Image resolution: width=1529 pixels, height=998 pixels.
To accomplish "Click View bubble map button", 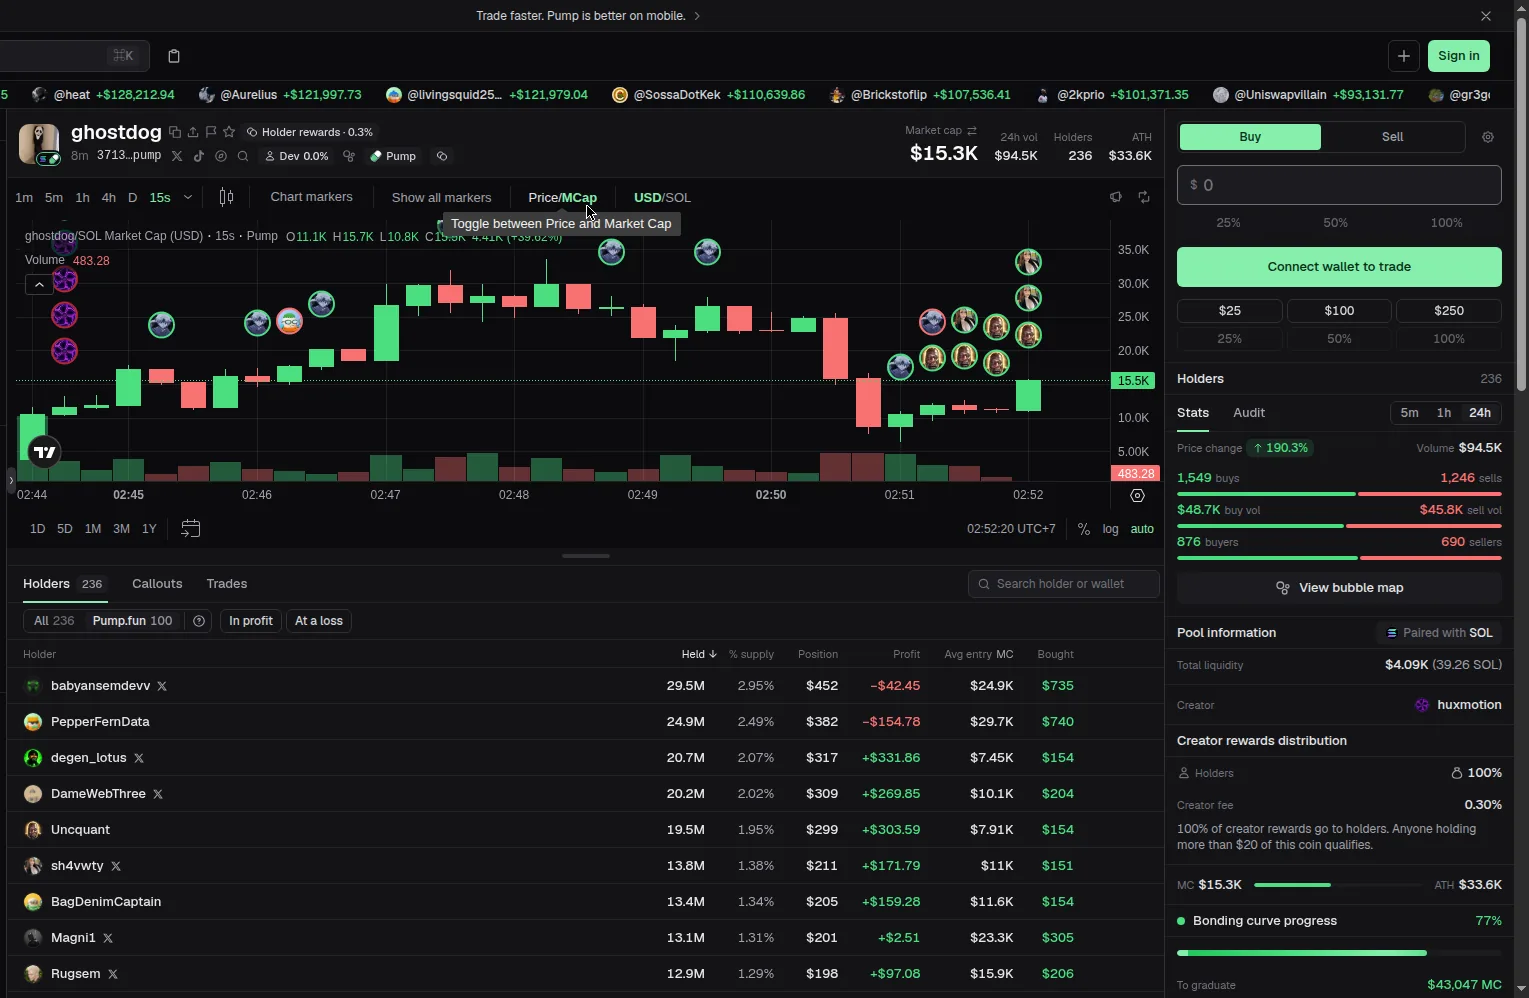I will click(1339, 588).
